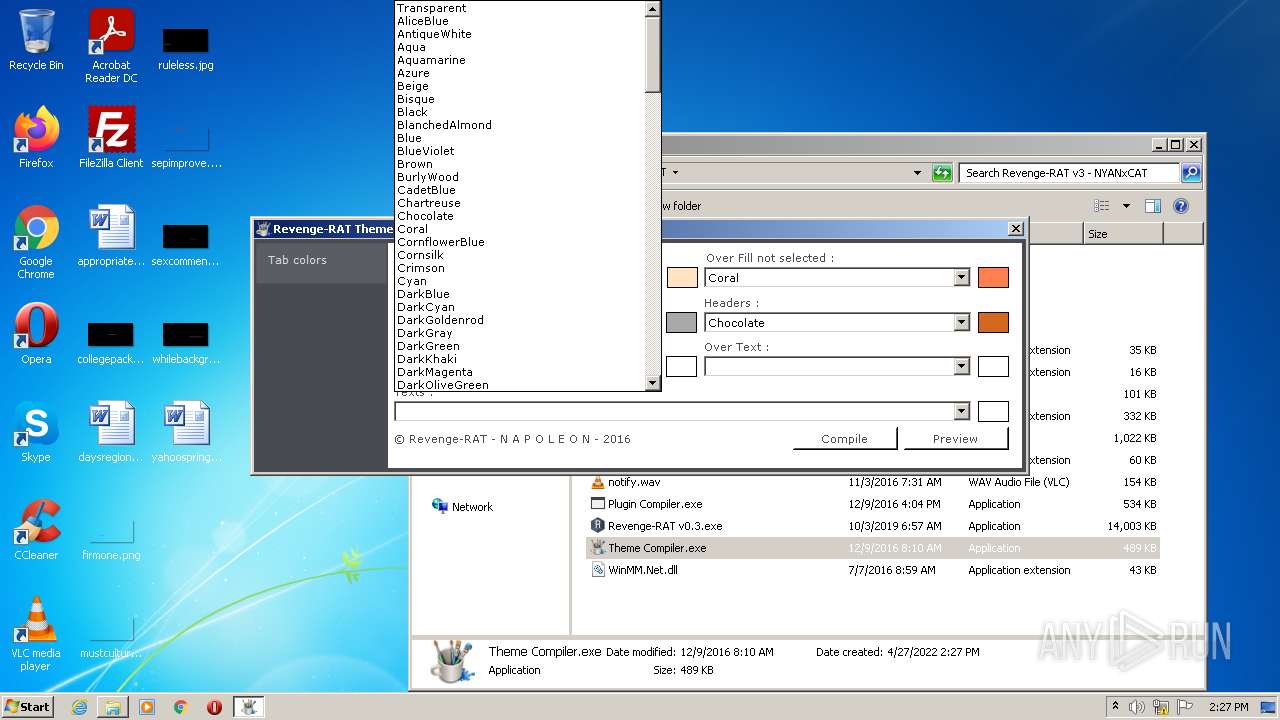
Task: Select VLC media player desktop icon
Action: (x=36, y=634)
